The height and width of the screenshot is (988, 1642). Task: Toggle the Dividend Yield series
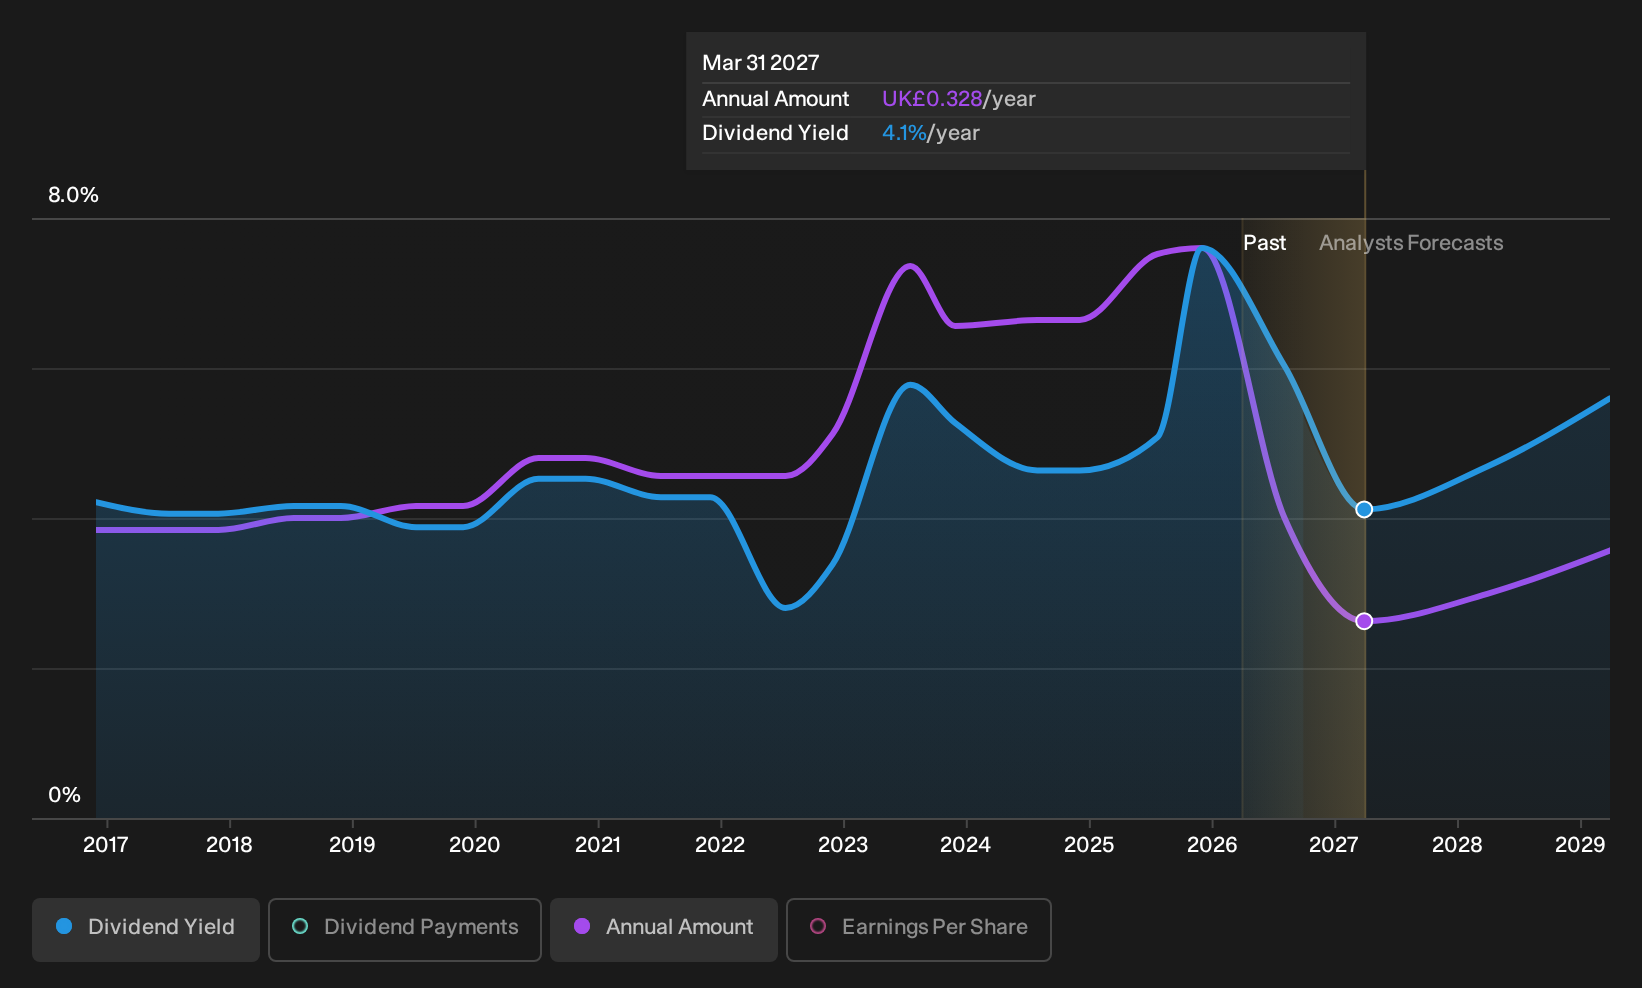point(146,930)
